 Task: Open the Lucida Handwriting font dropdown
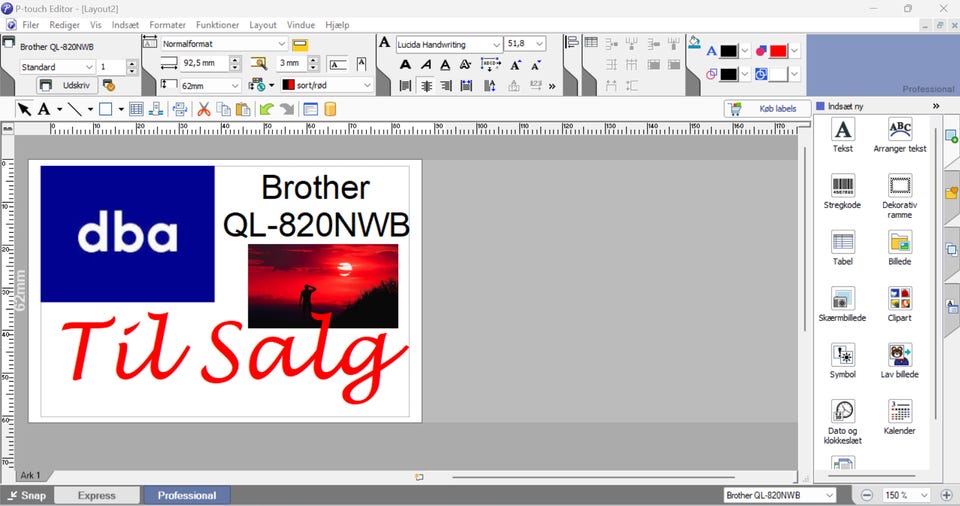[x=496, y=45]
